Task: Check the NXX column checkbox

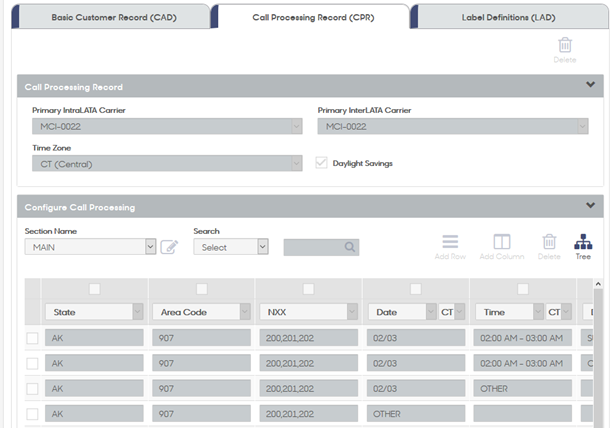Action: point(309,289)
